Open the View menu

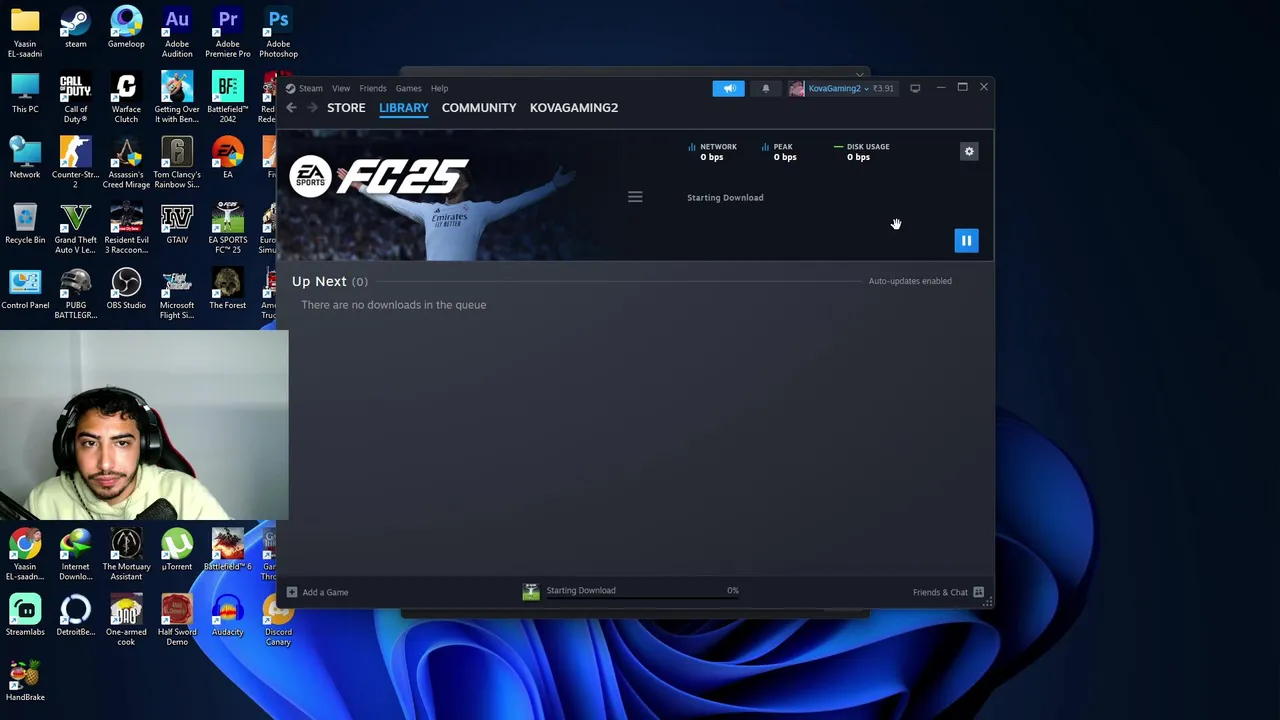click(x=341, y=88)
